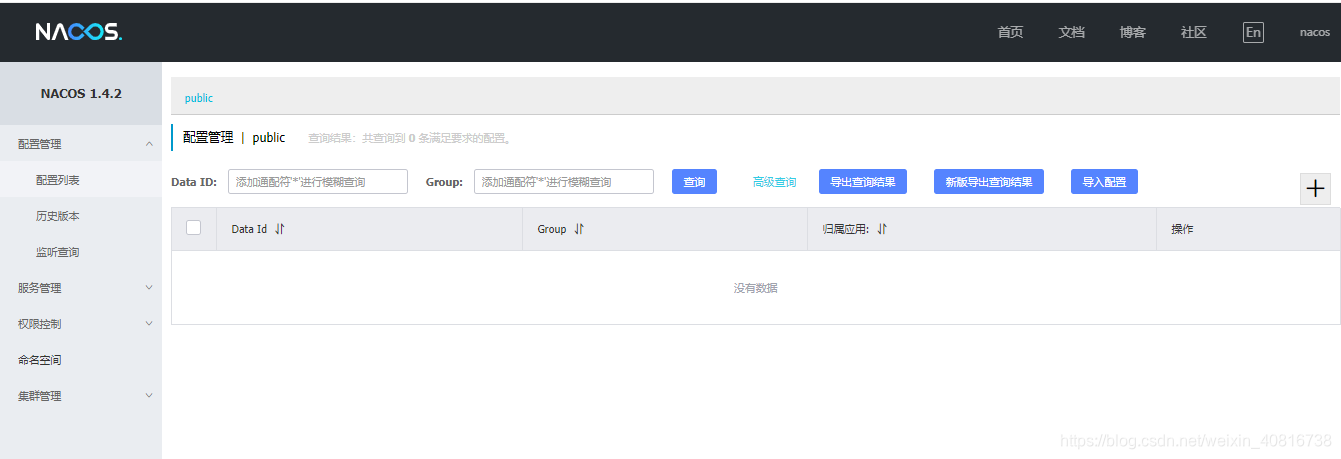The width and height of the screenshot is (1341, 459).
Task: Switch language with the En button
Action: [x=1253, y=32]
